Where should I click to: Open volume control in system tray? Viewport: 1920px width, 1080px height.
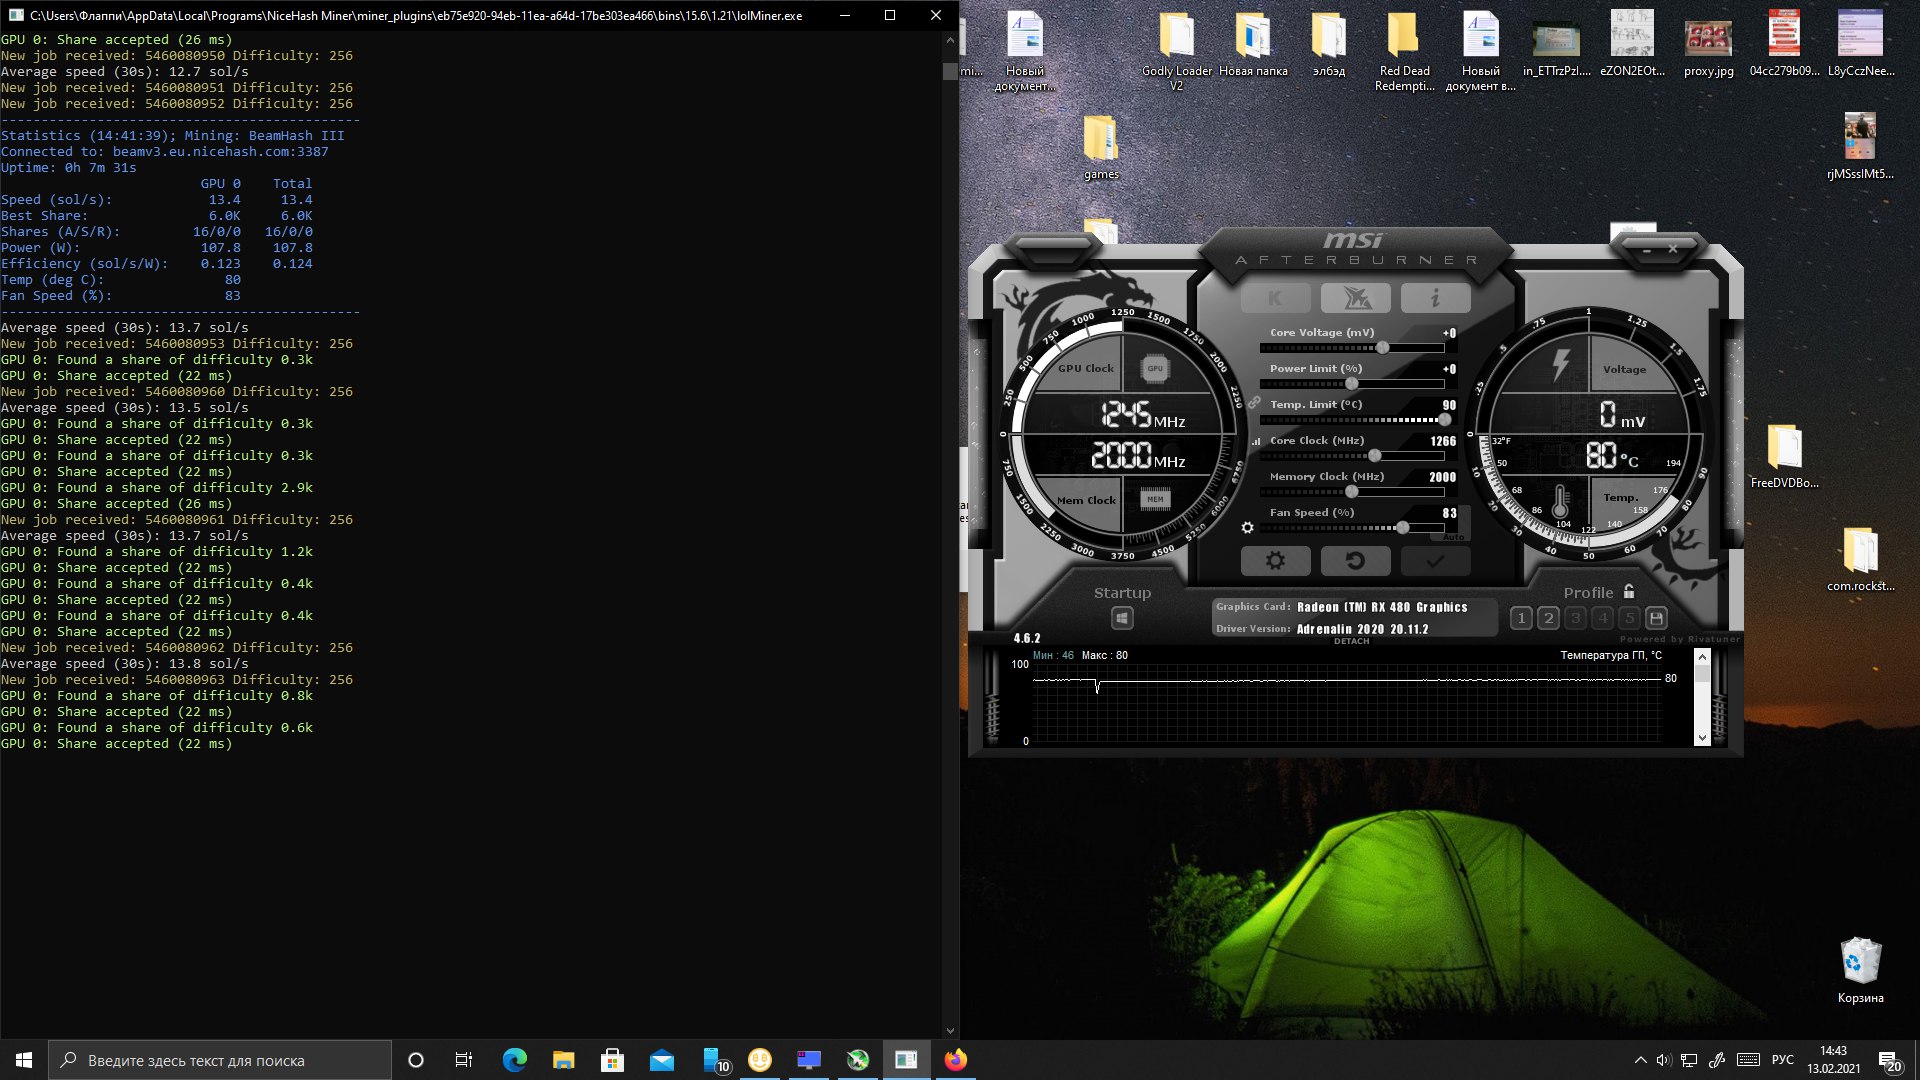coord(1664,1060)
